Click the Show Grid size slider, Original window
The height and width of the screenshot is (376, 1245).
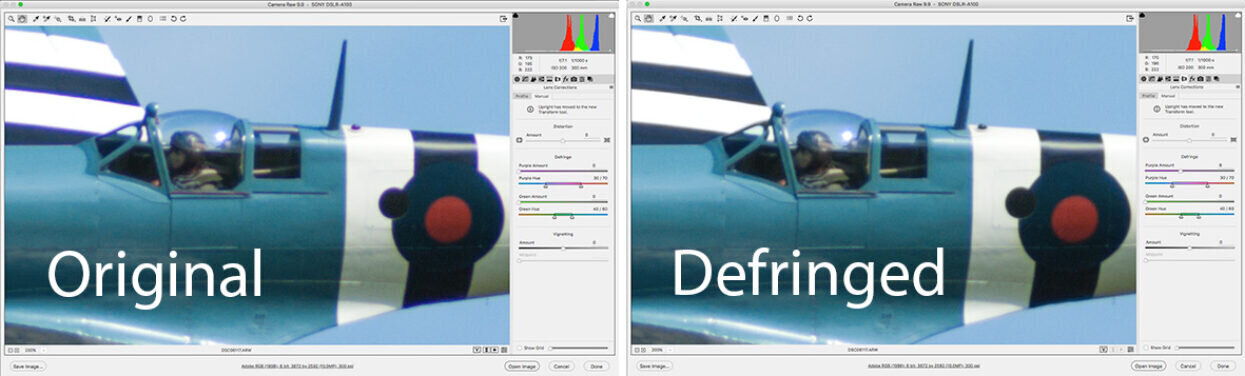pyautogui.click(x=578, y=348)
